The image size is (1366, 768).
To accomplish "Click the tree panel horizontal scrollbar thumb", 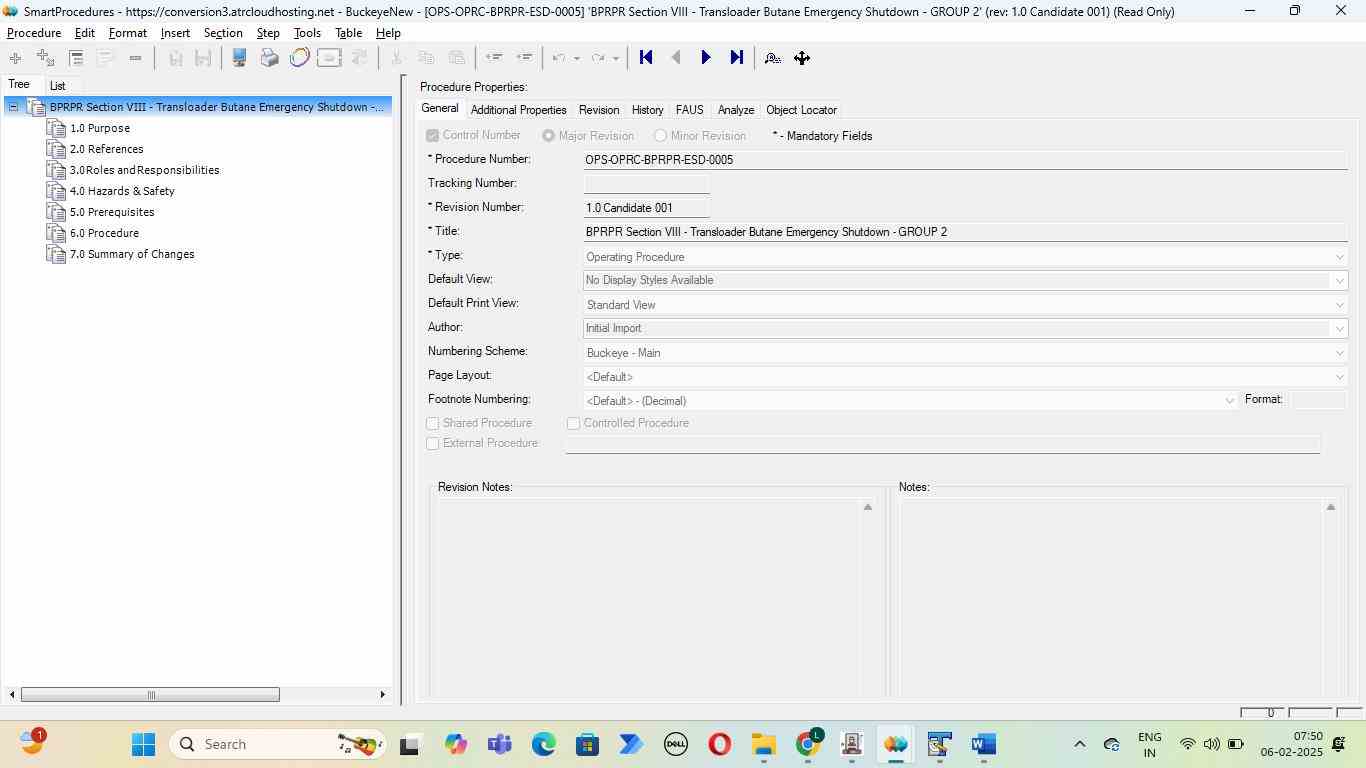I will 150,695.
